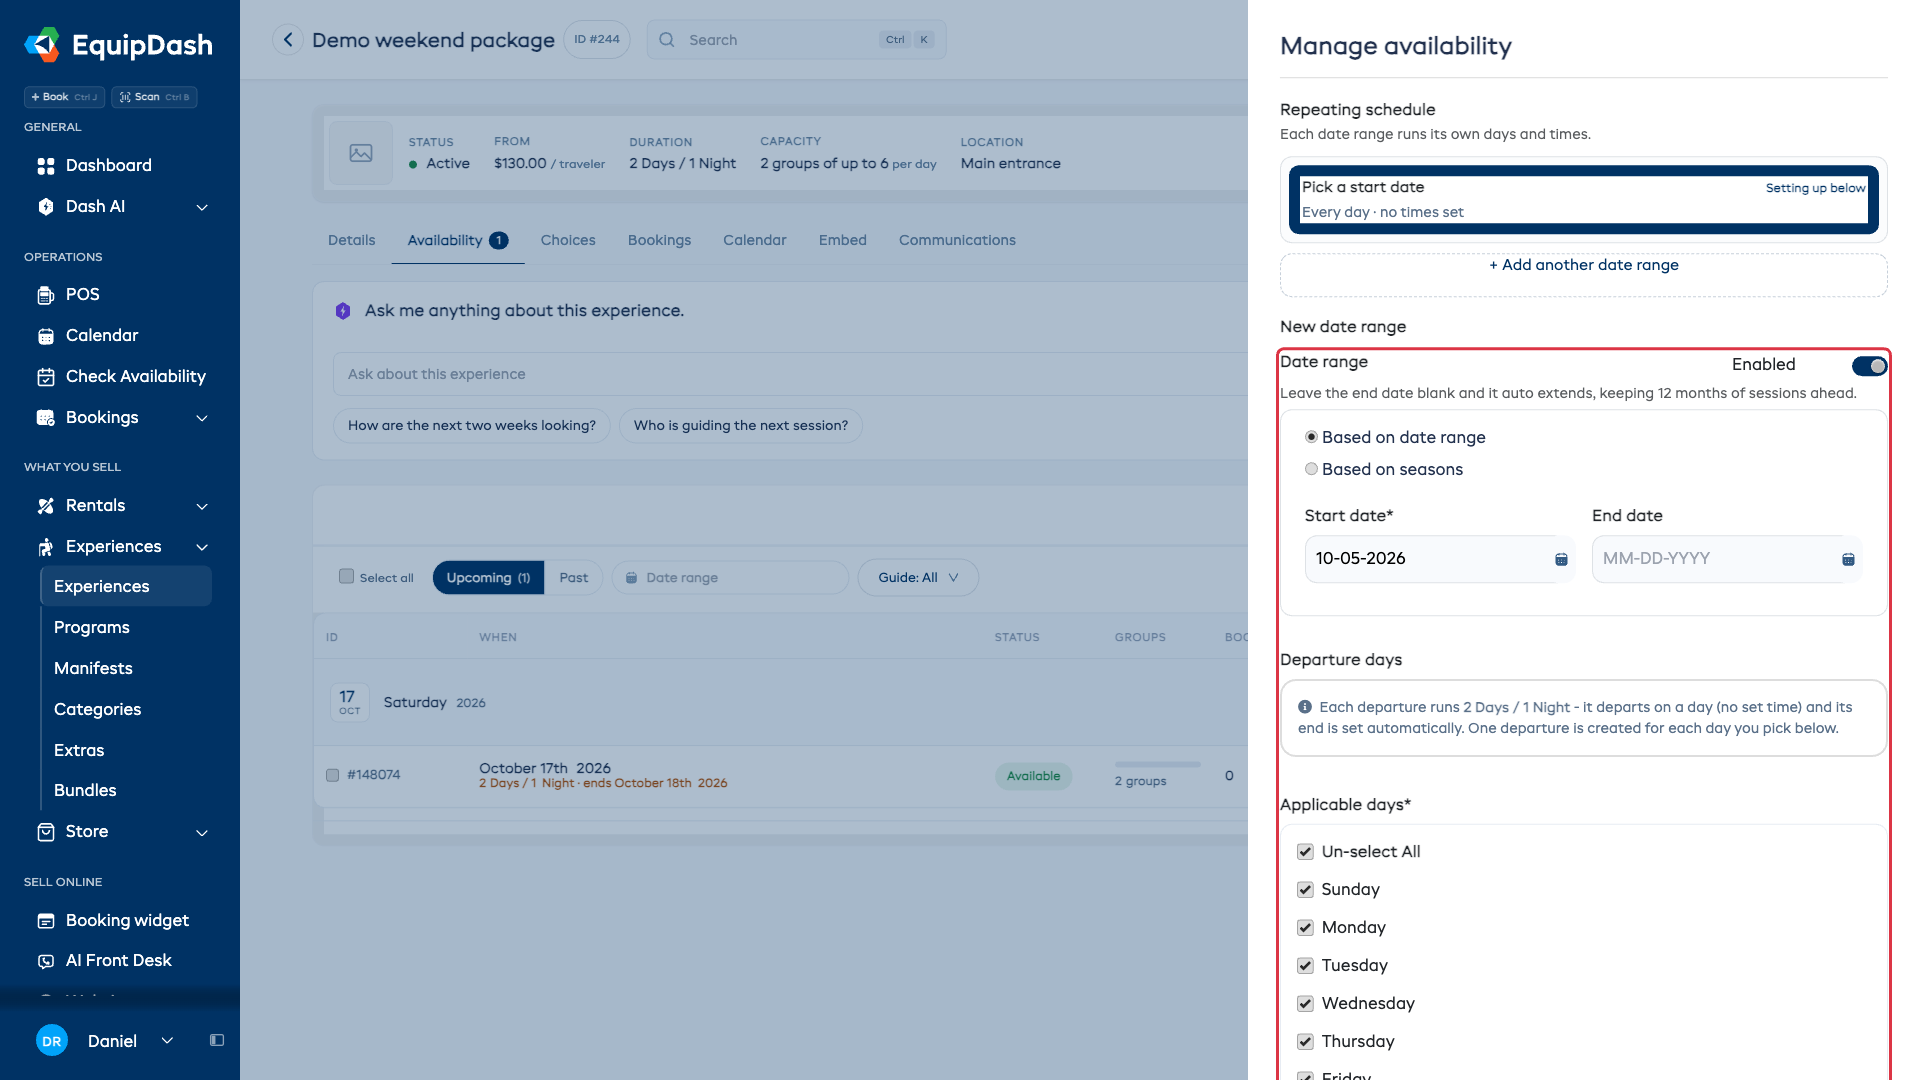Screen dimensions: 1920x1080
Task: Click the Book shortcut button
Action: tap(64, 97)
